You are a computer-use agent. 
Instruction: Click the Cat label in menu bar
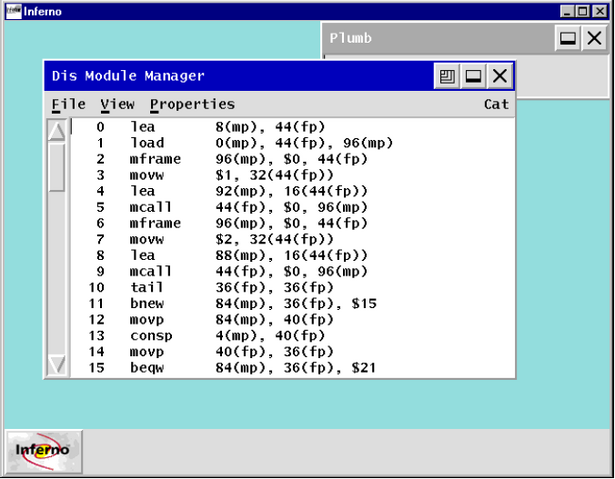pos(496,104)
